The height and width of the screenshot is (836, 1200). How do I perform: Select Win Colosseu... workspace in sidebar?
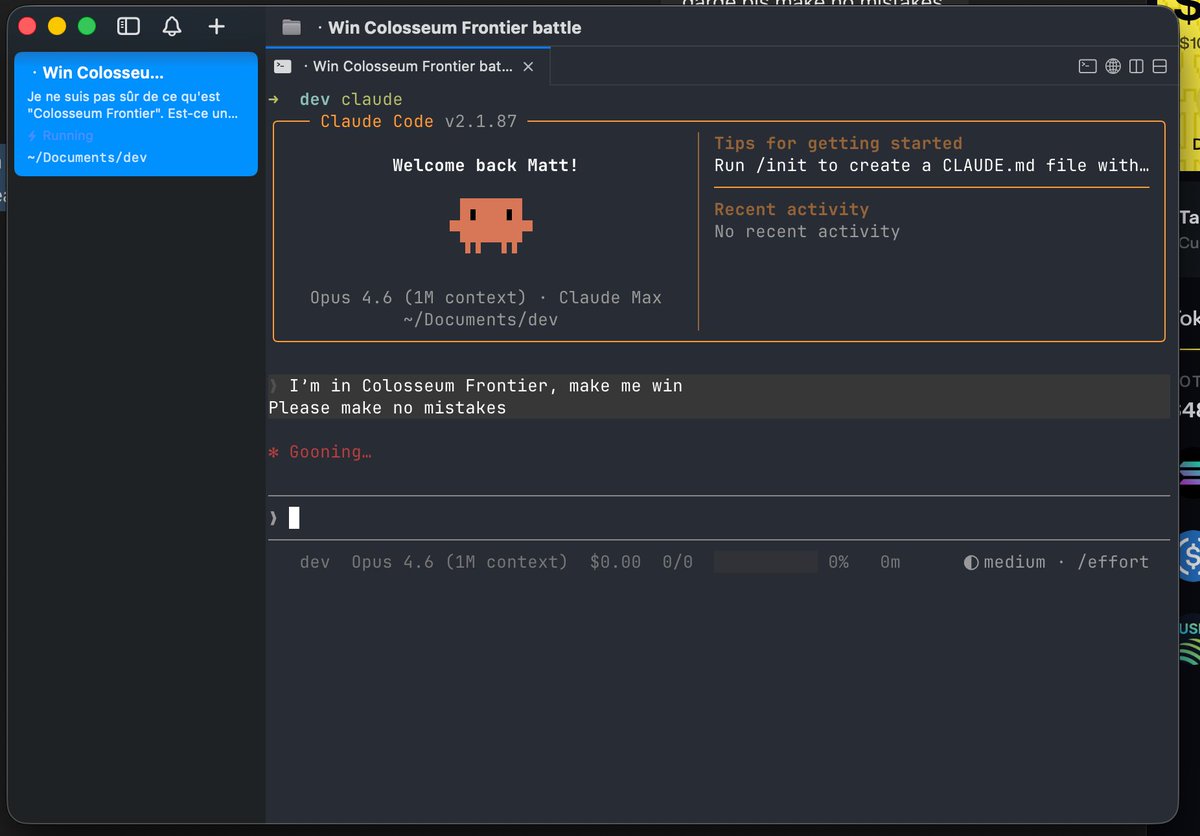pos(136,114)
